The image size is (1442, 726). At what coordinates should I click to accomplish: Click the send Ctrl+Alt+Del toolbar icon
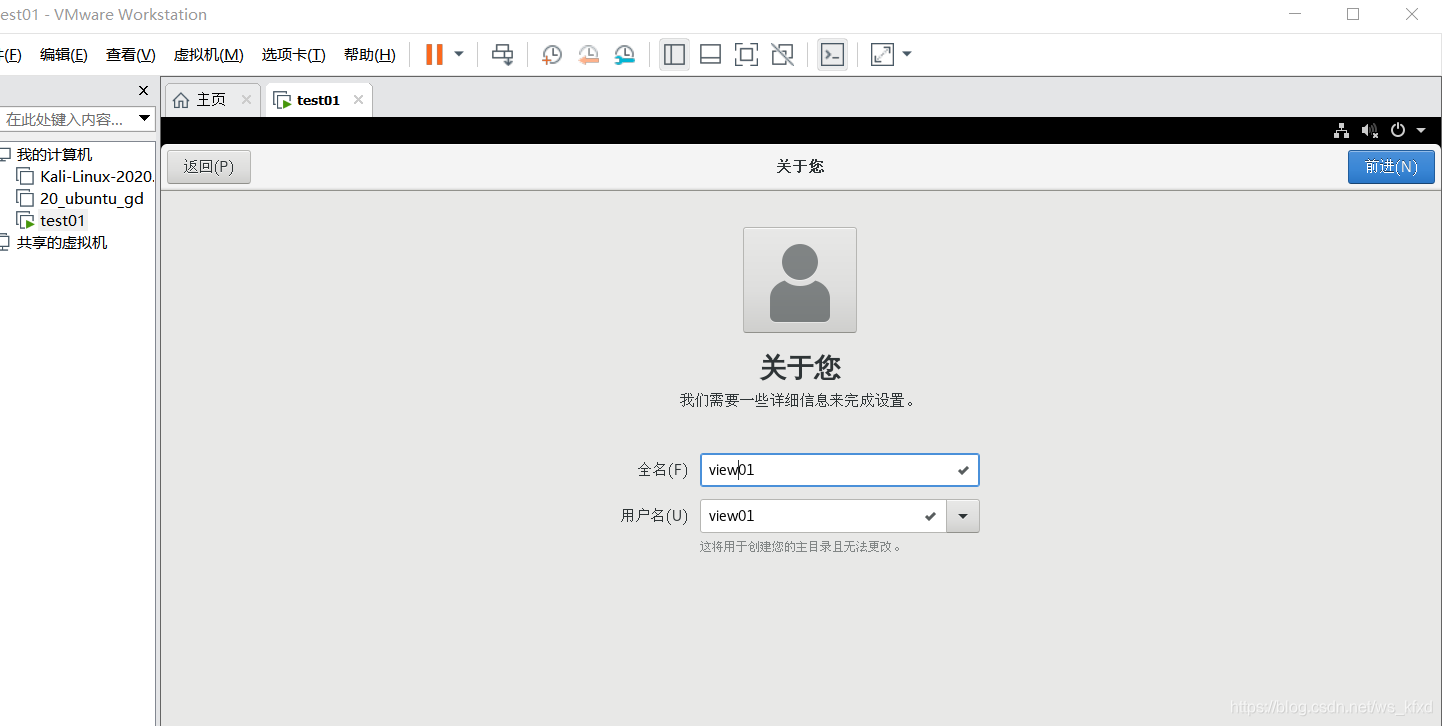click(x=503, y=55)
